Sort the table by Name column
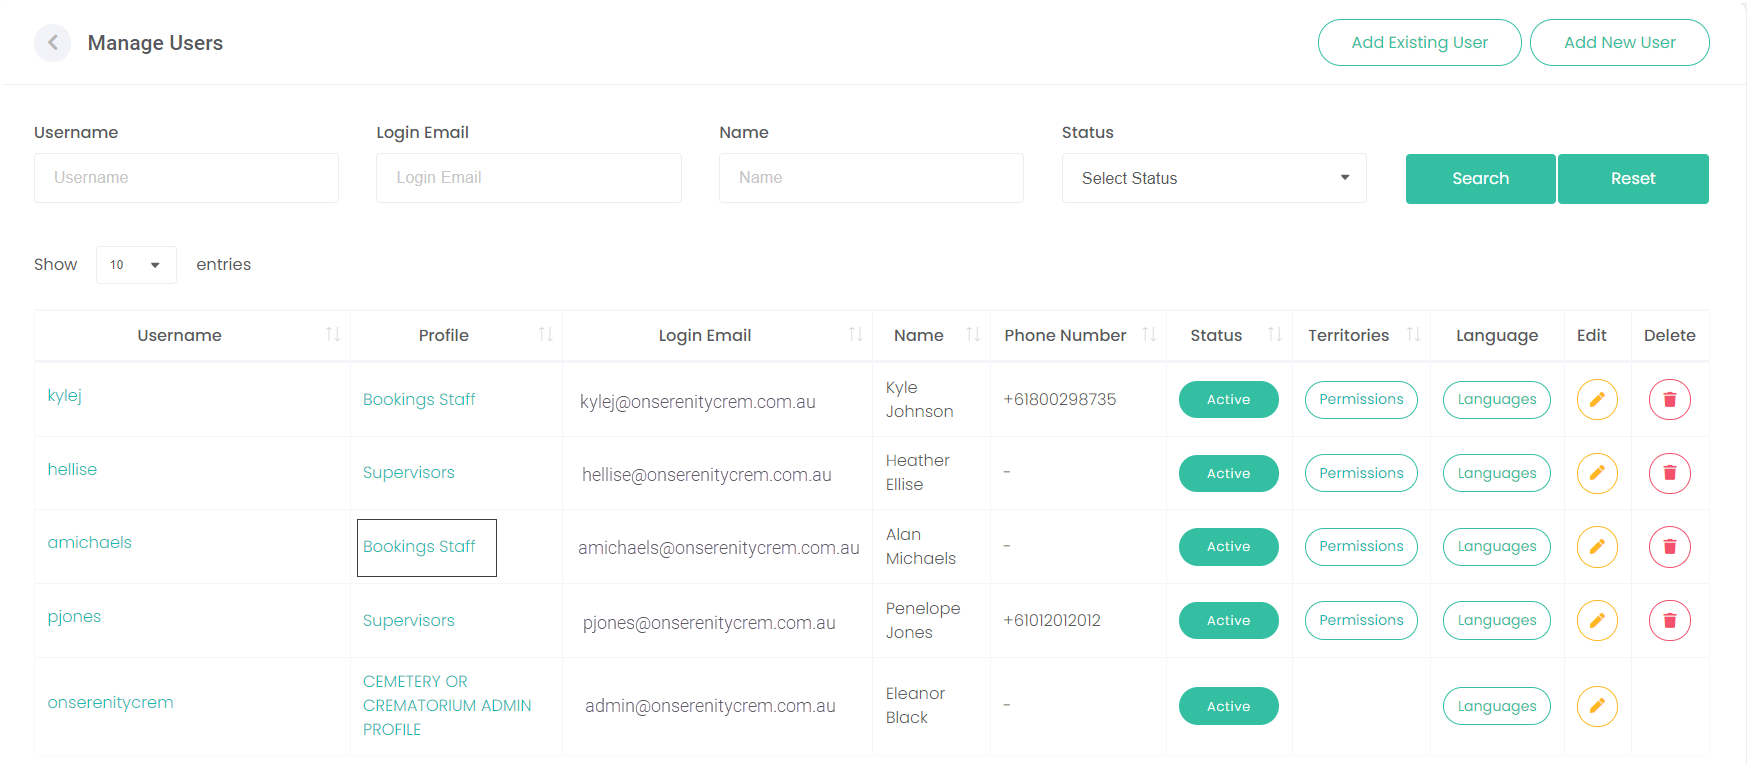The image size is (1750, 767). [x=973, y=335]
